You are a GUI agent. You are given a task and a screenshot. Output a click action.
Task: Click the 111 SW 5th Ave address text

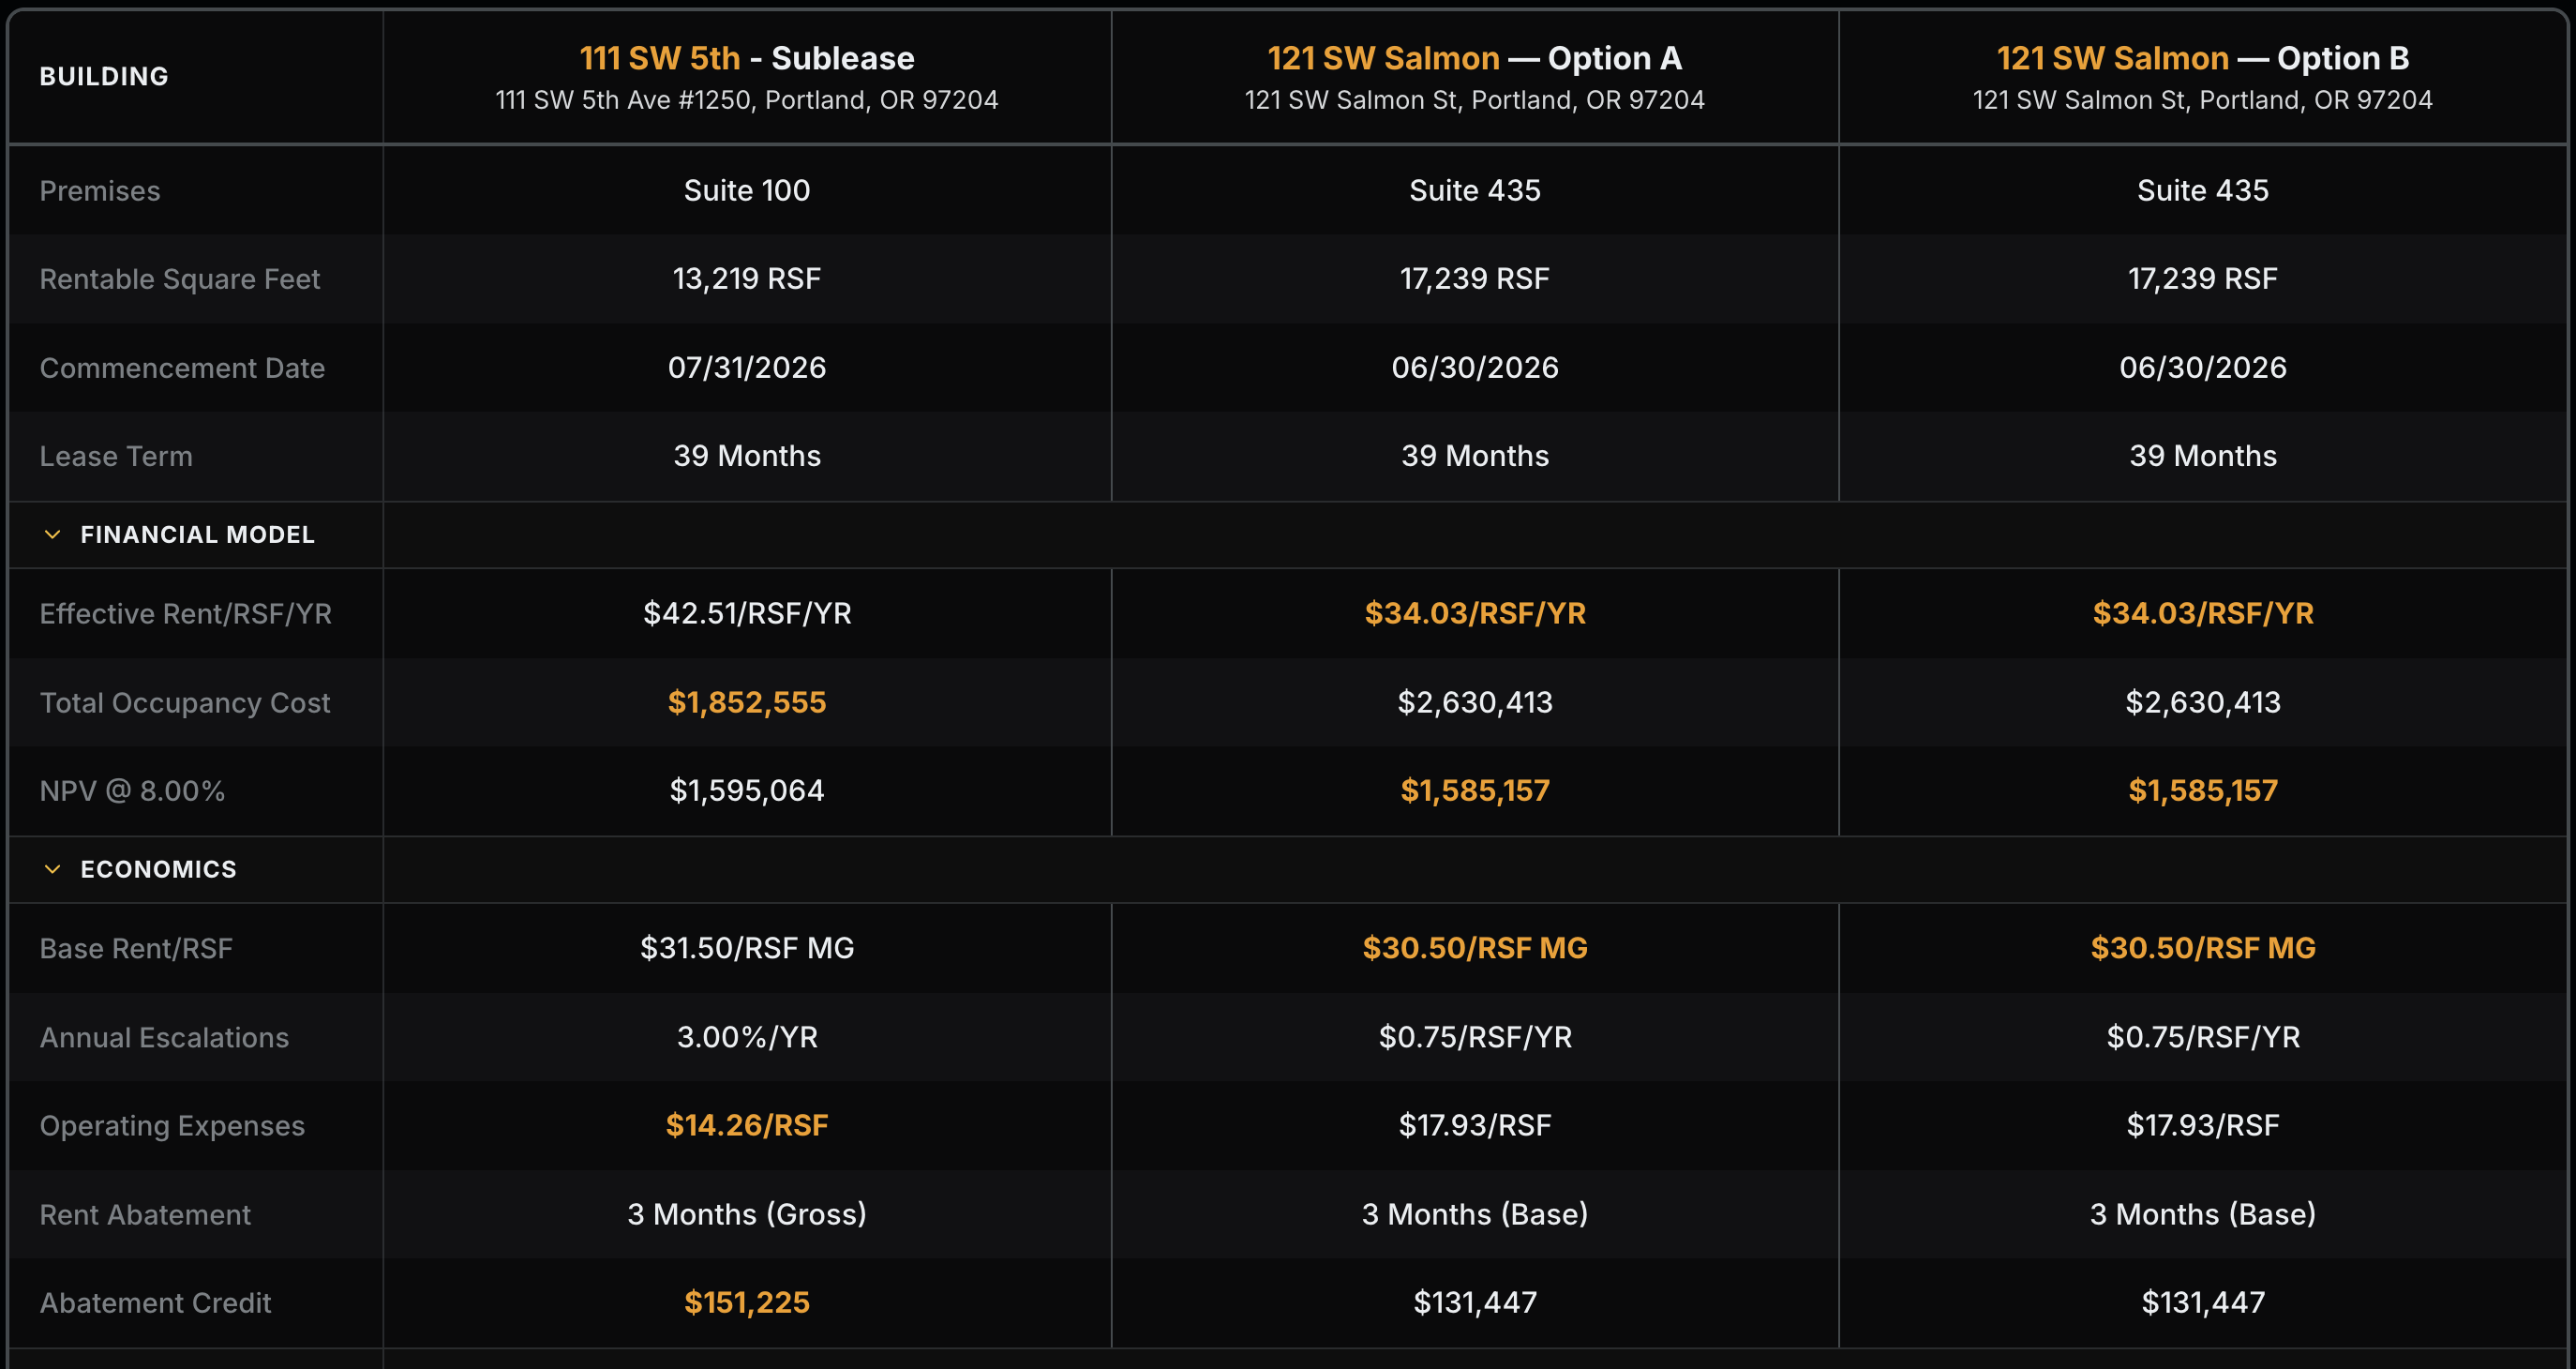(746, 100)
